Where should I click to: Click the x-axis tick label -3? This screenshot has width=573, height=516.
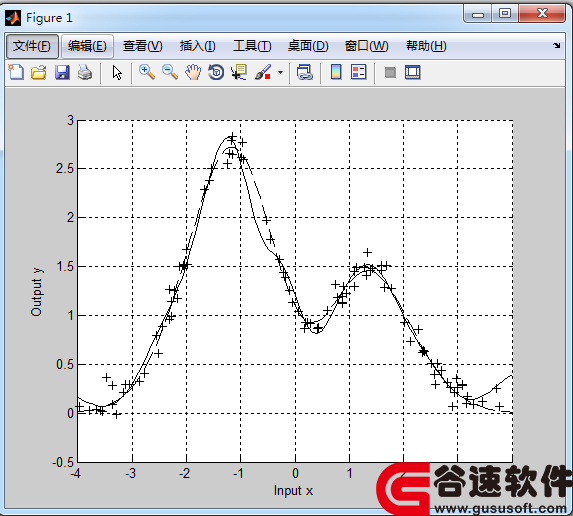pyautogui.click(x=130, y=474)
